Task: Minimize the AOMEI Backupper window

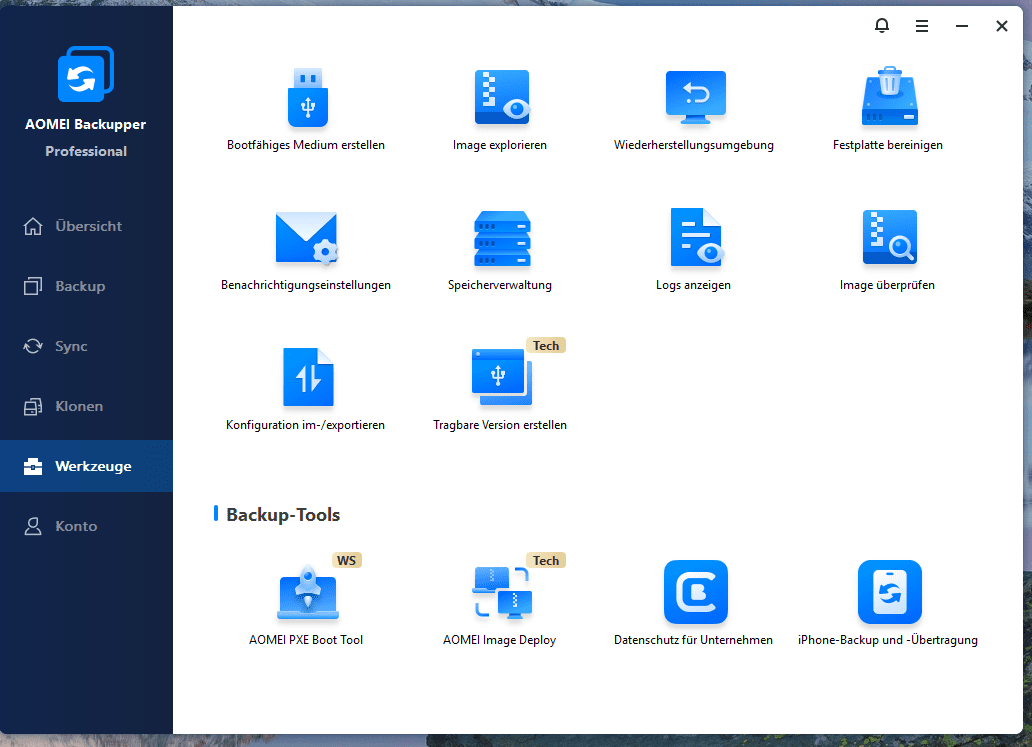Action: coord(962,26)
